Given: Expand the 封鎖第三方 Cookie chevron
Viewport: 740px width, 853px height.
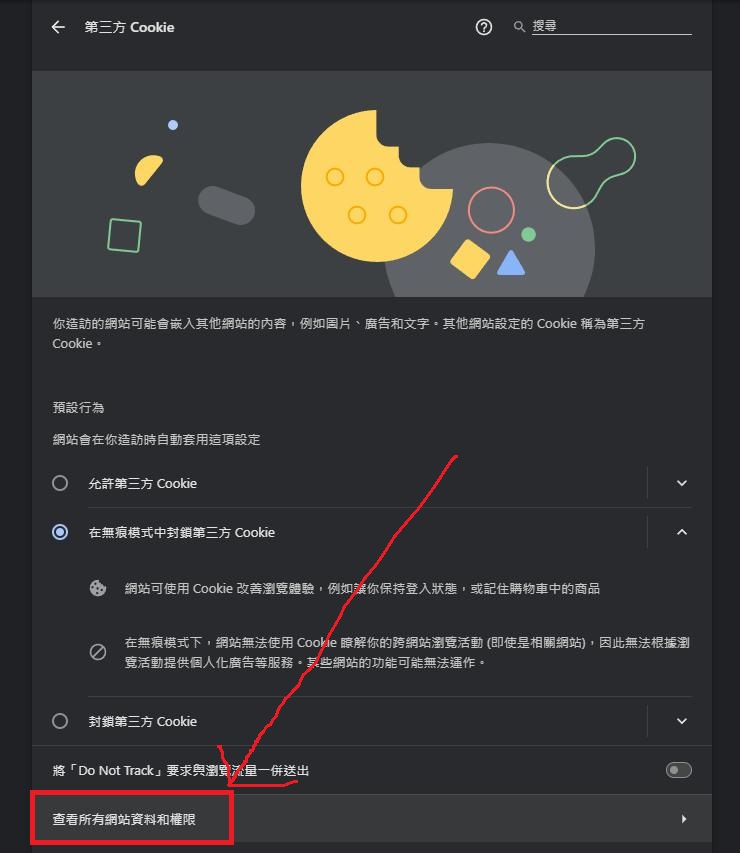Looking at the screenshot, I should click(682, 721).
